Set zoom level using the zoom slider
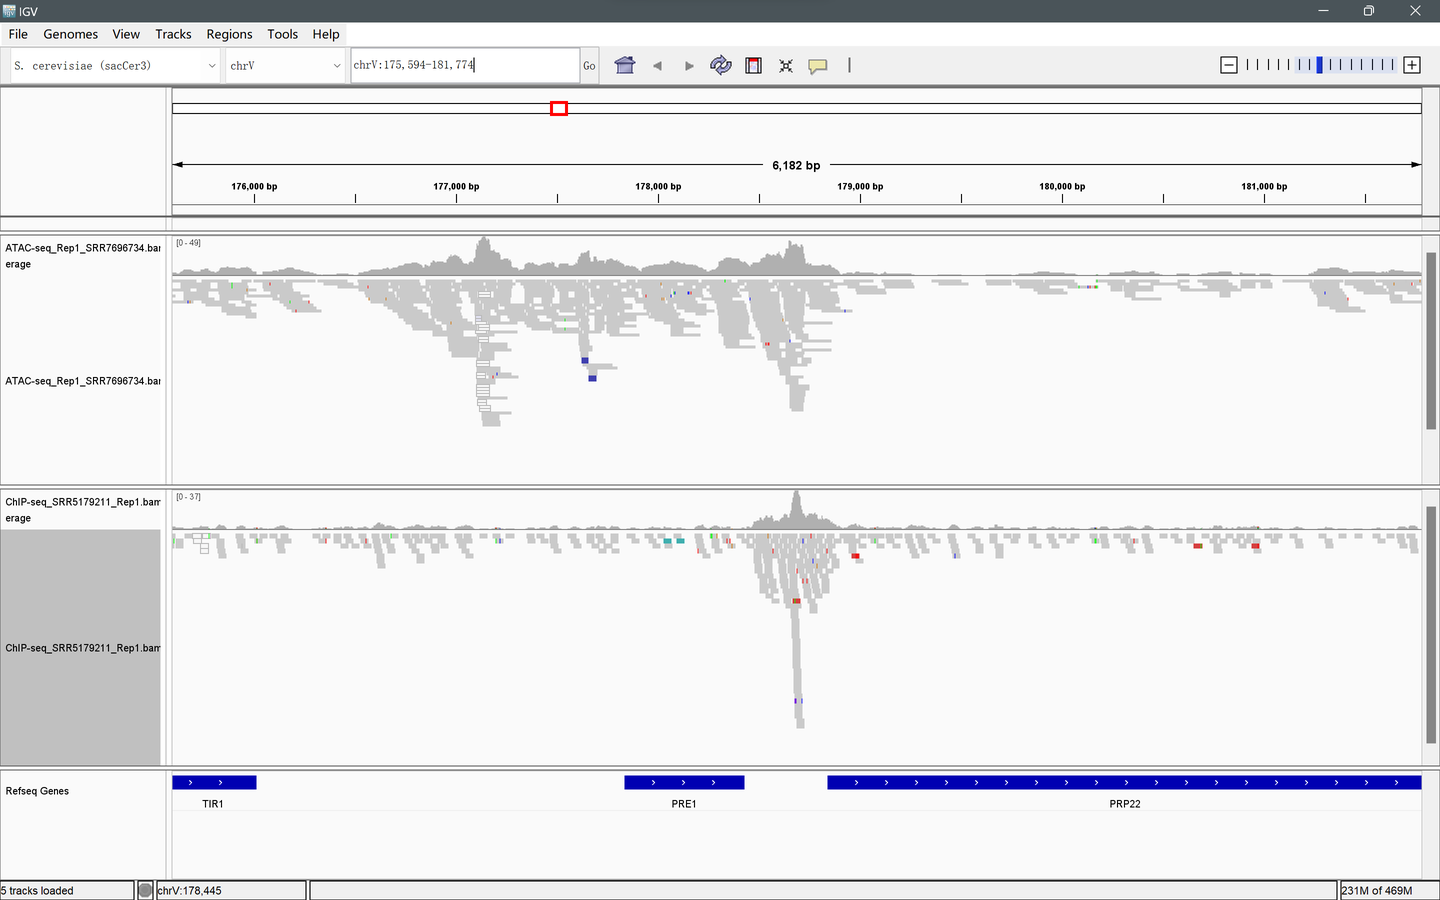 1320,64
